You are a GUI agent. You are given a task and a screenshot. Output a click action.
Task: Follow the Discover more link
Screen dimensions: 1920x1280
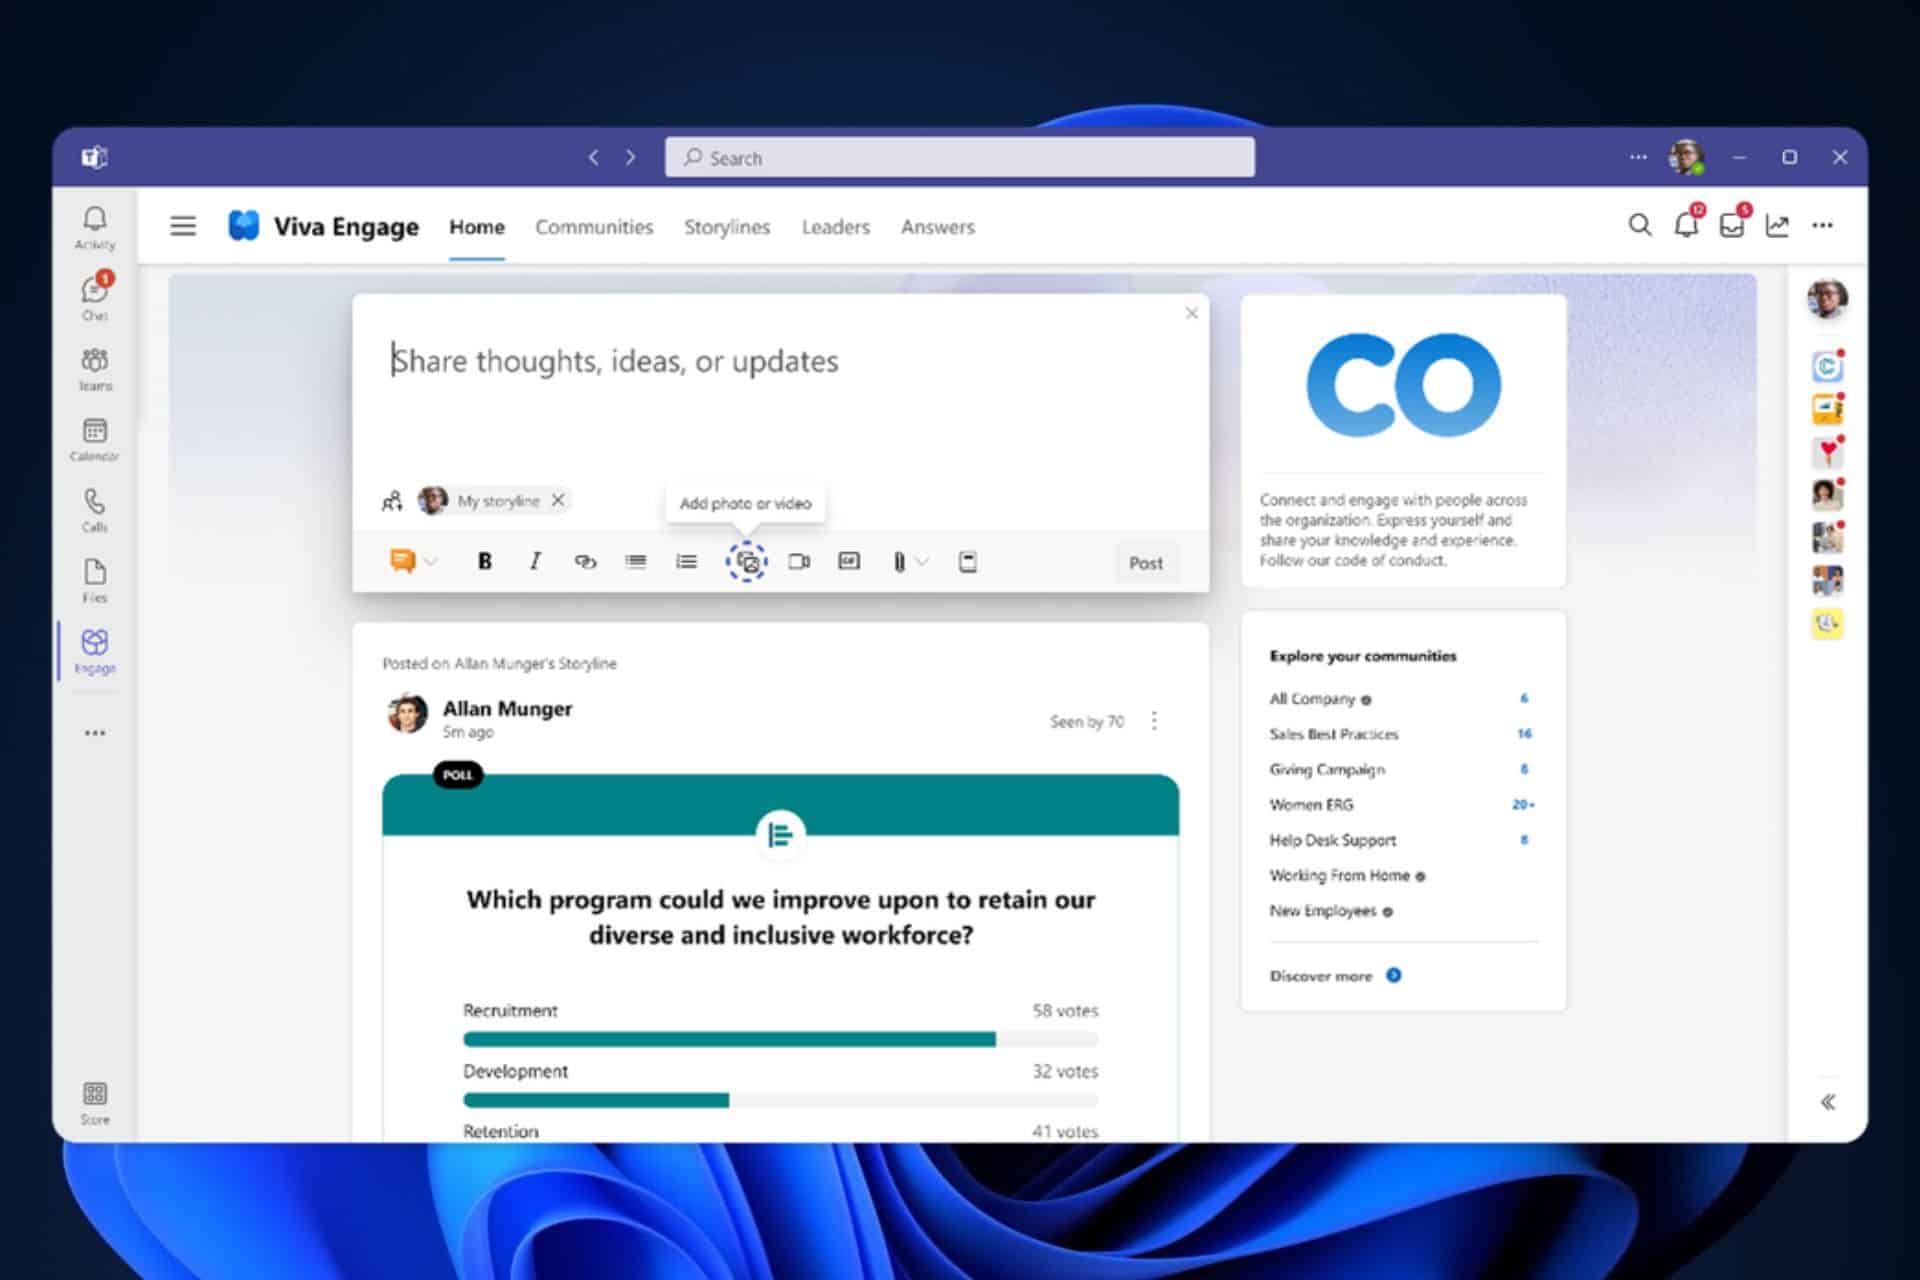(1321, 976)
